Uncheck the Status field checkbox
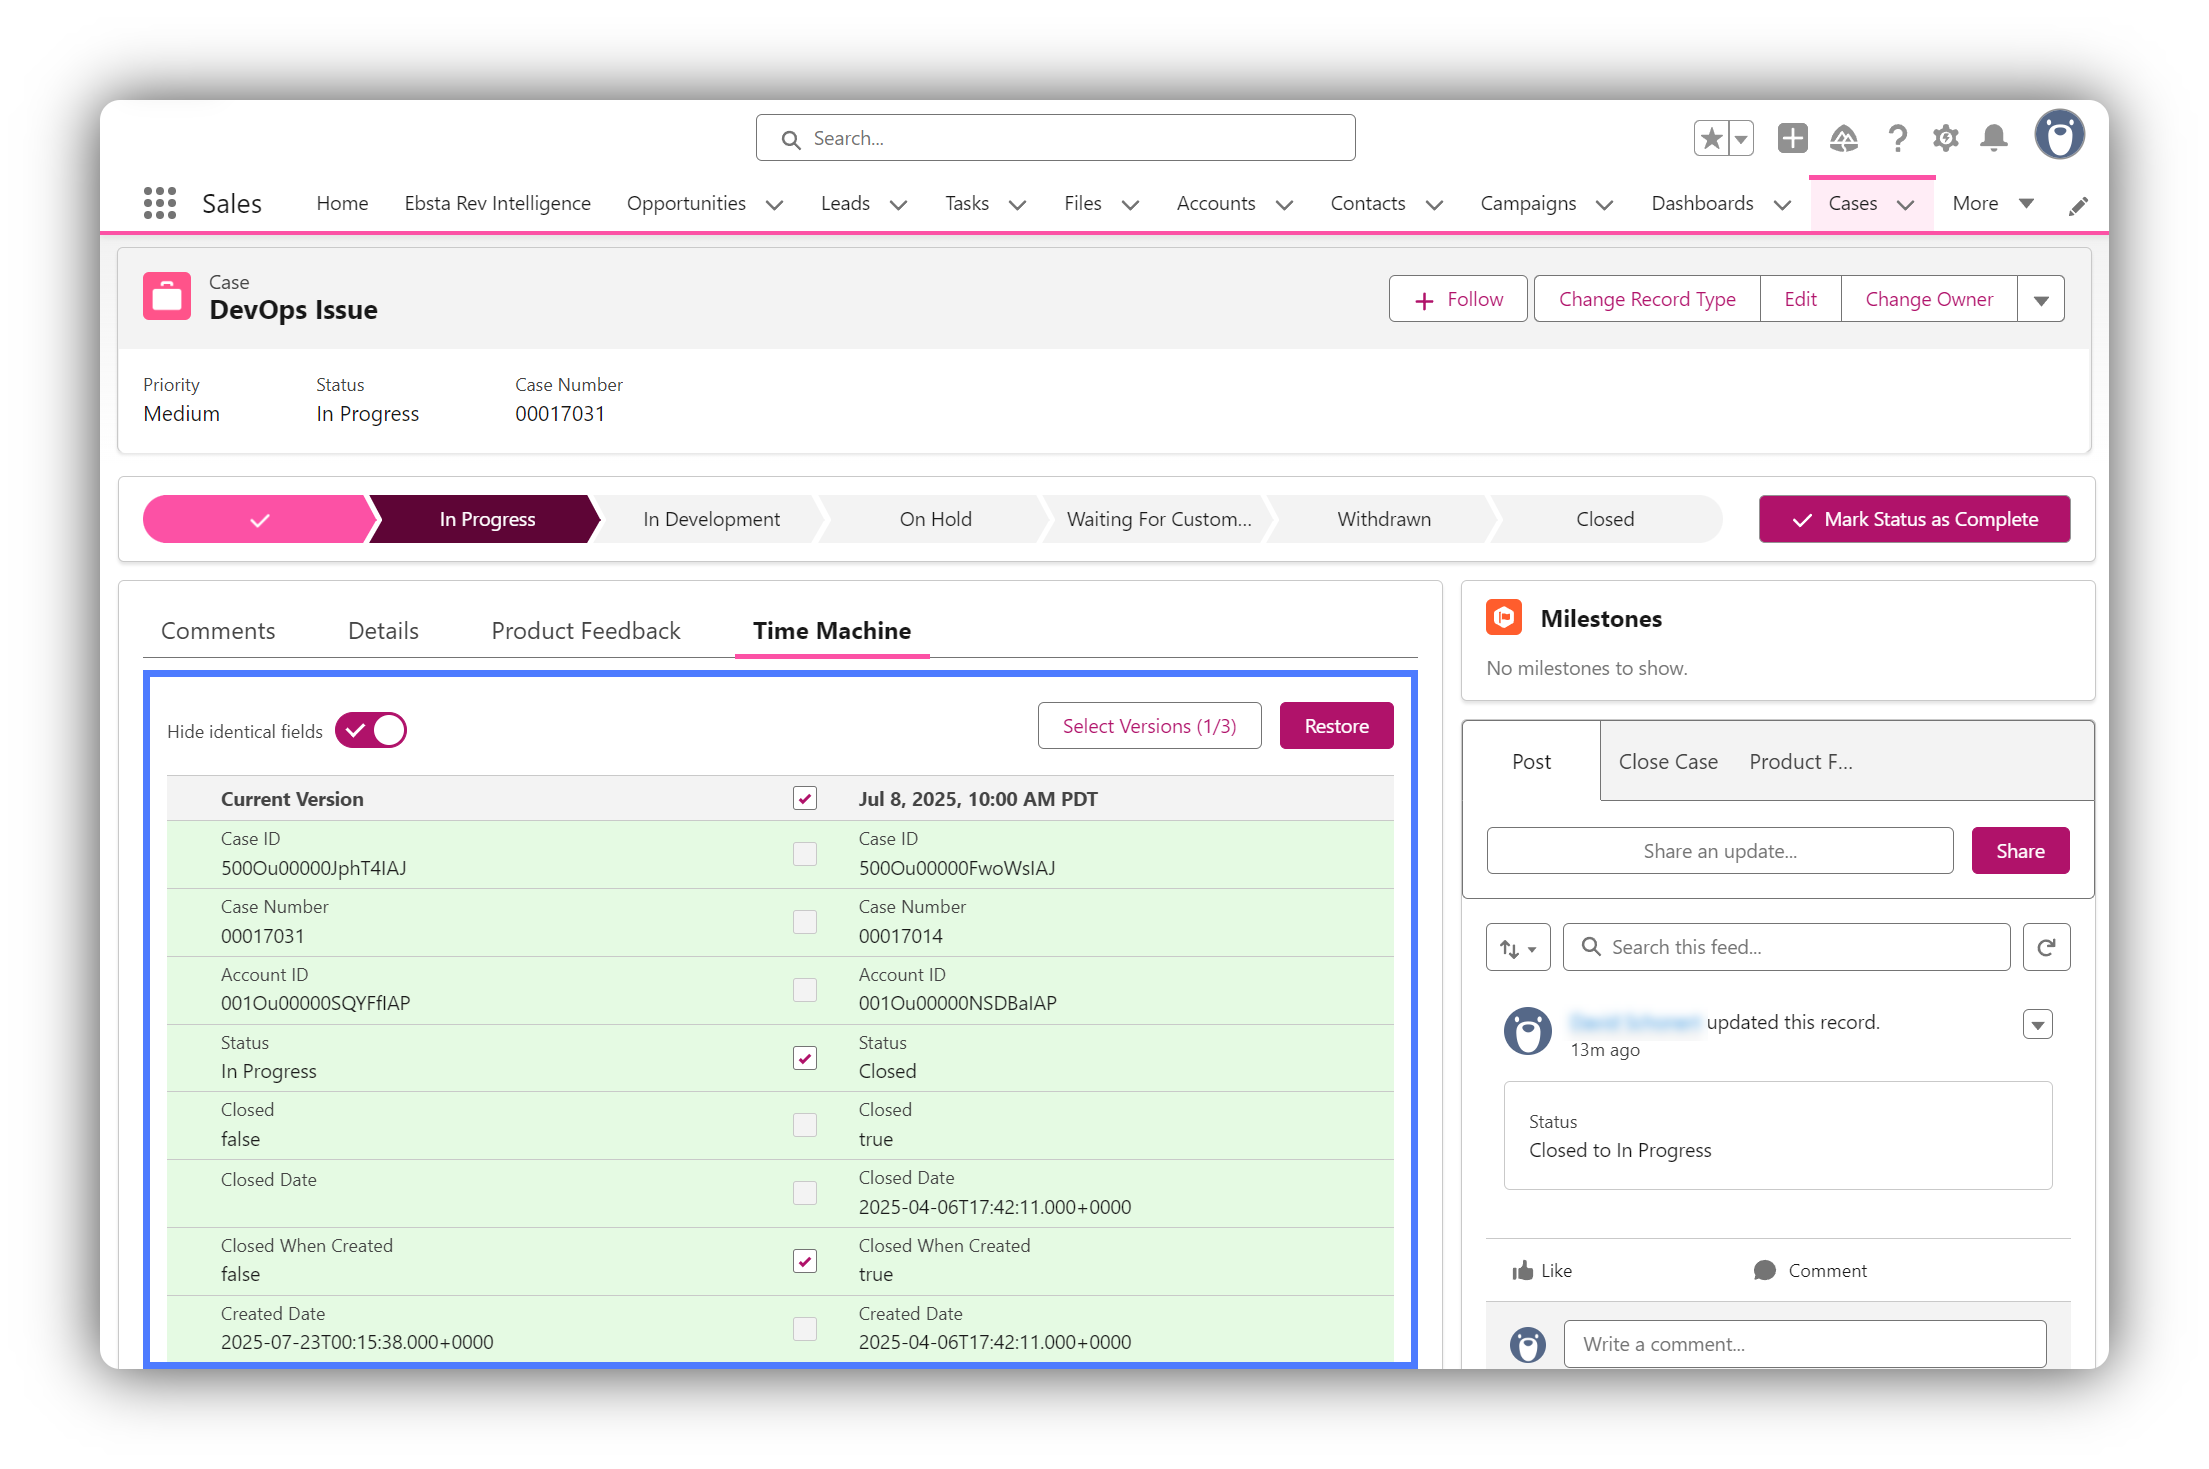 [x=805, y=1058]
